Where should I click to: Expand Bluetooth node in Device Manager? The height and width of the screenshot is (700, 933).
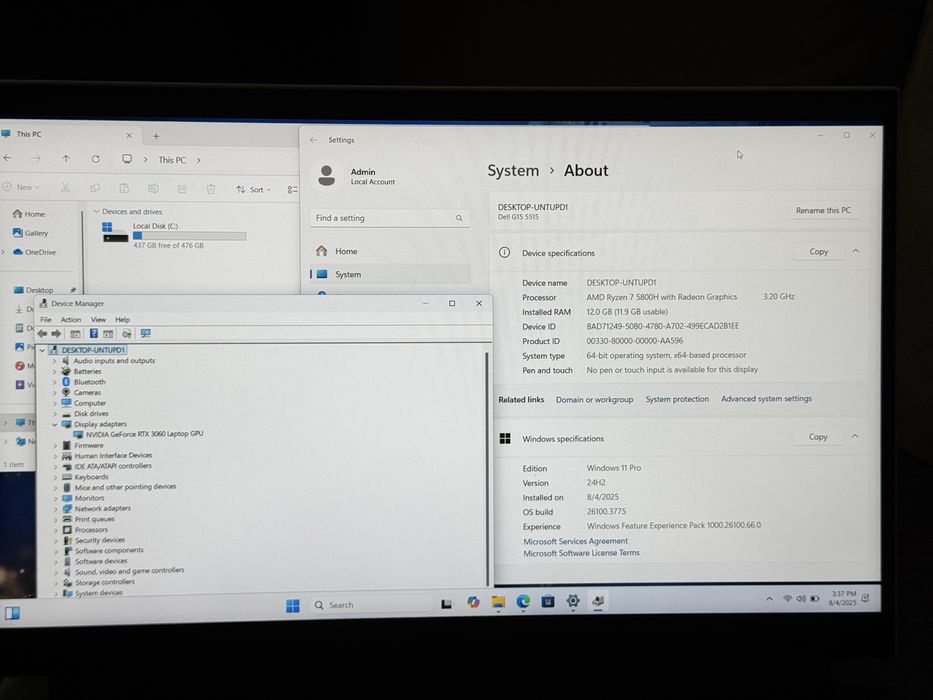(x=54, y=382)
